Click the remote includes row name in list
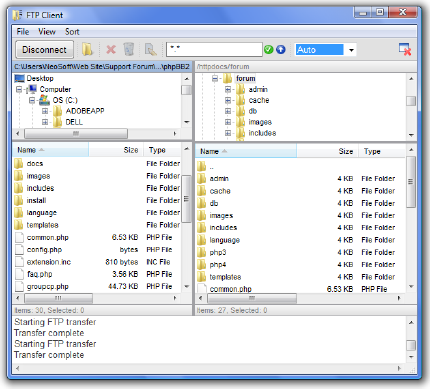Screen dimensions: 430x389 (x=223, y=228)
